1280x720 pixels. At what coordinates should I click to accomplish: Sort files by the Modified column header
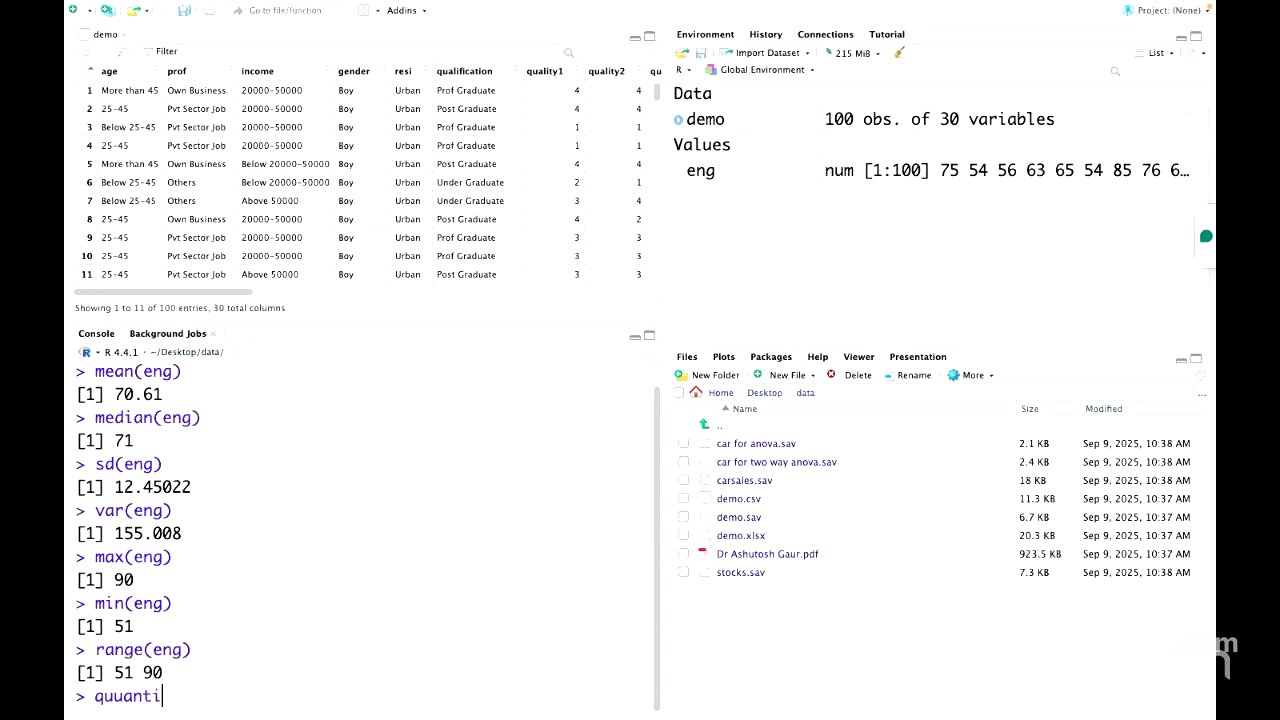(x=1104, y=408)
